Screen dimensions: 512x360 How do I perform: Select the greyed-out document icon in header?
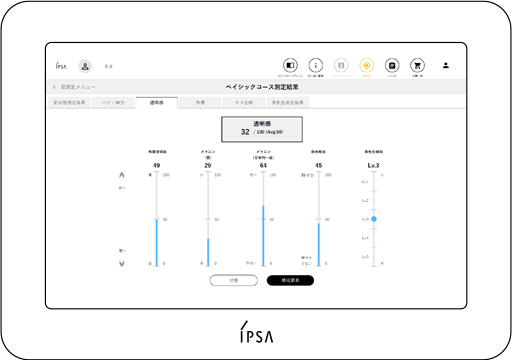click(341, 65)
